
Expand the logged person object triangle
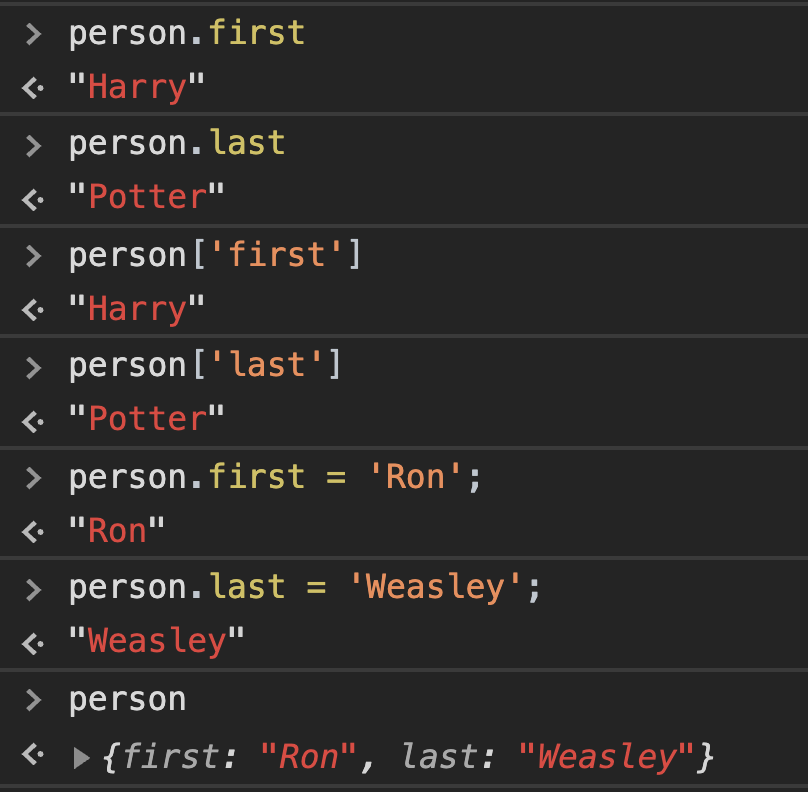[82, 758]
